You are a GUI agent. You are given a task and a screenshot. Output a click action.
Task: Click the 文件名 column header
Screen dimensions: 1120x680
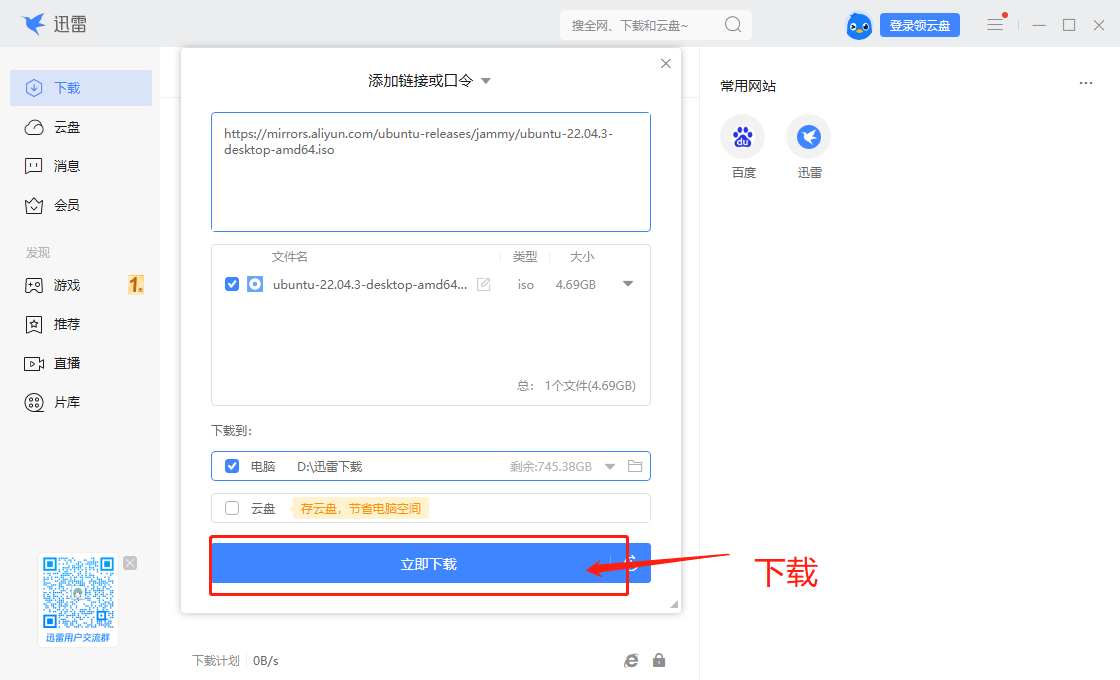pyautogui.click(x=289, y=256)
